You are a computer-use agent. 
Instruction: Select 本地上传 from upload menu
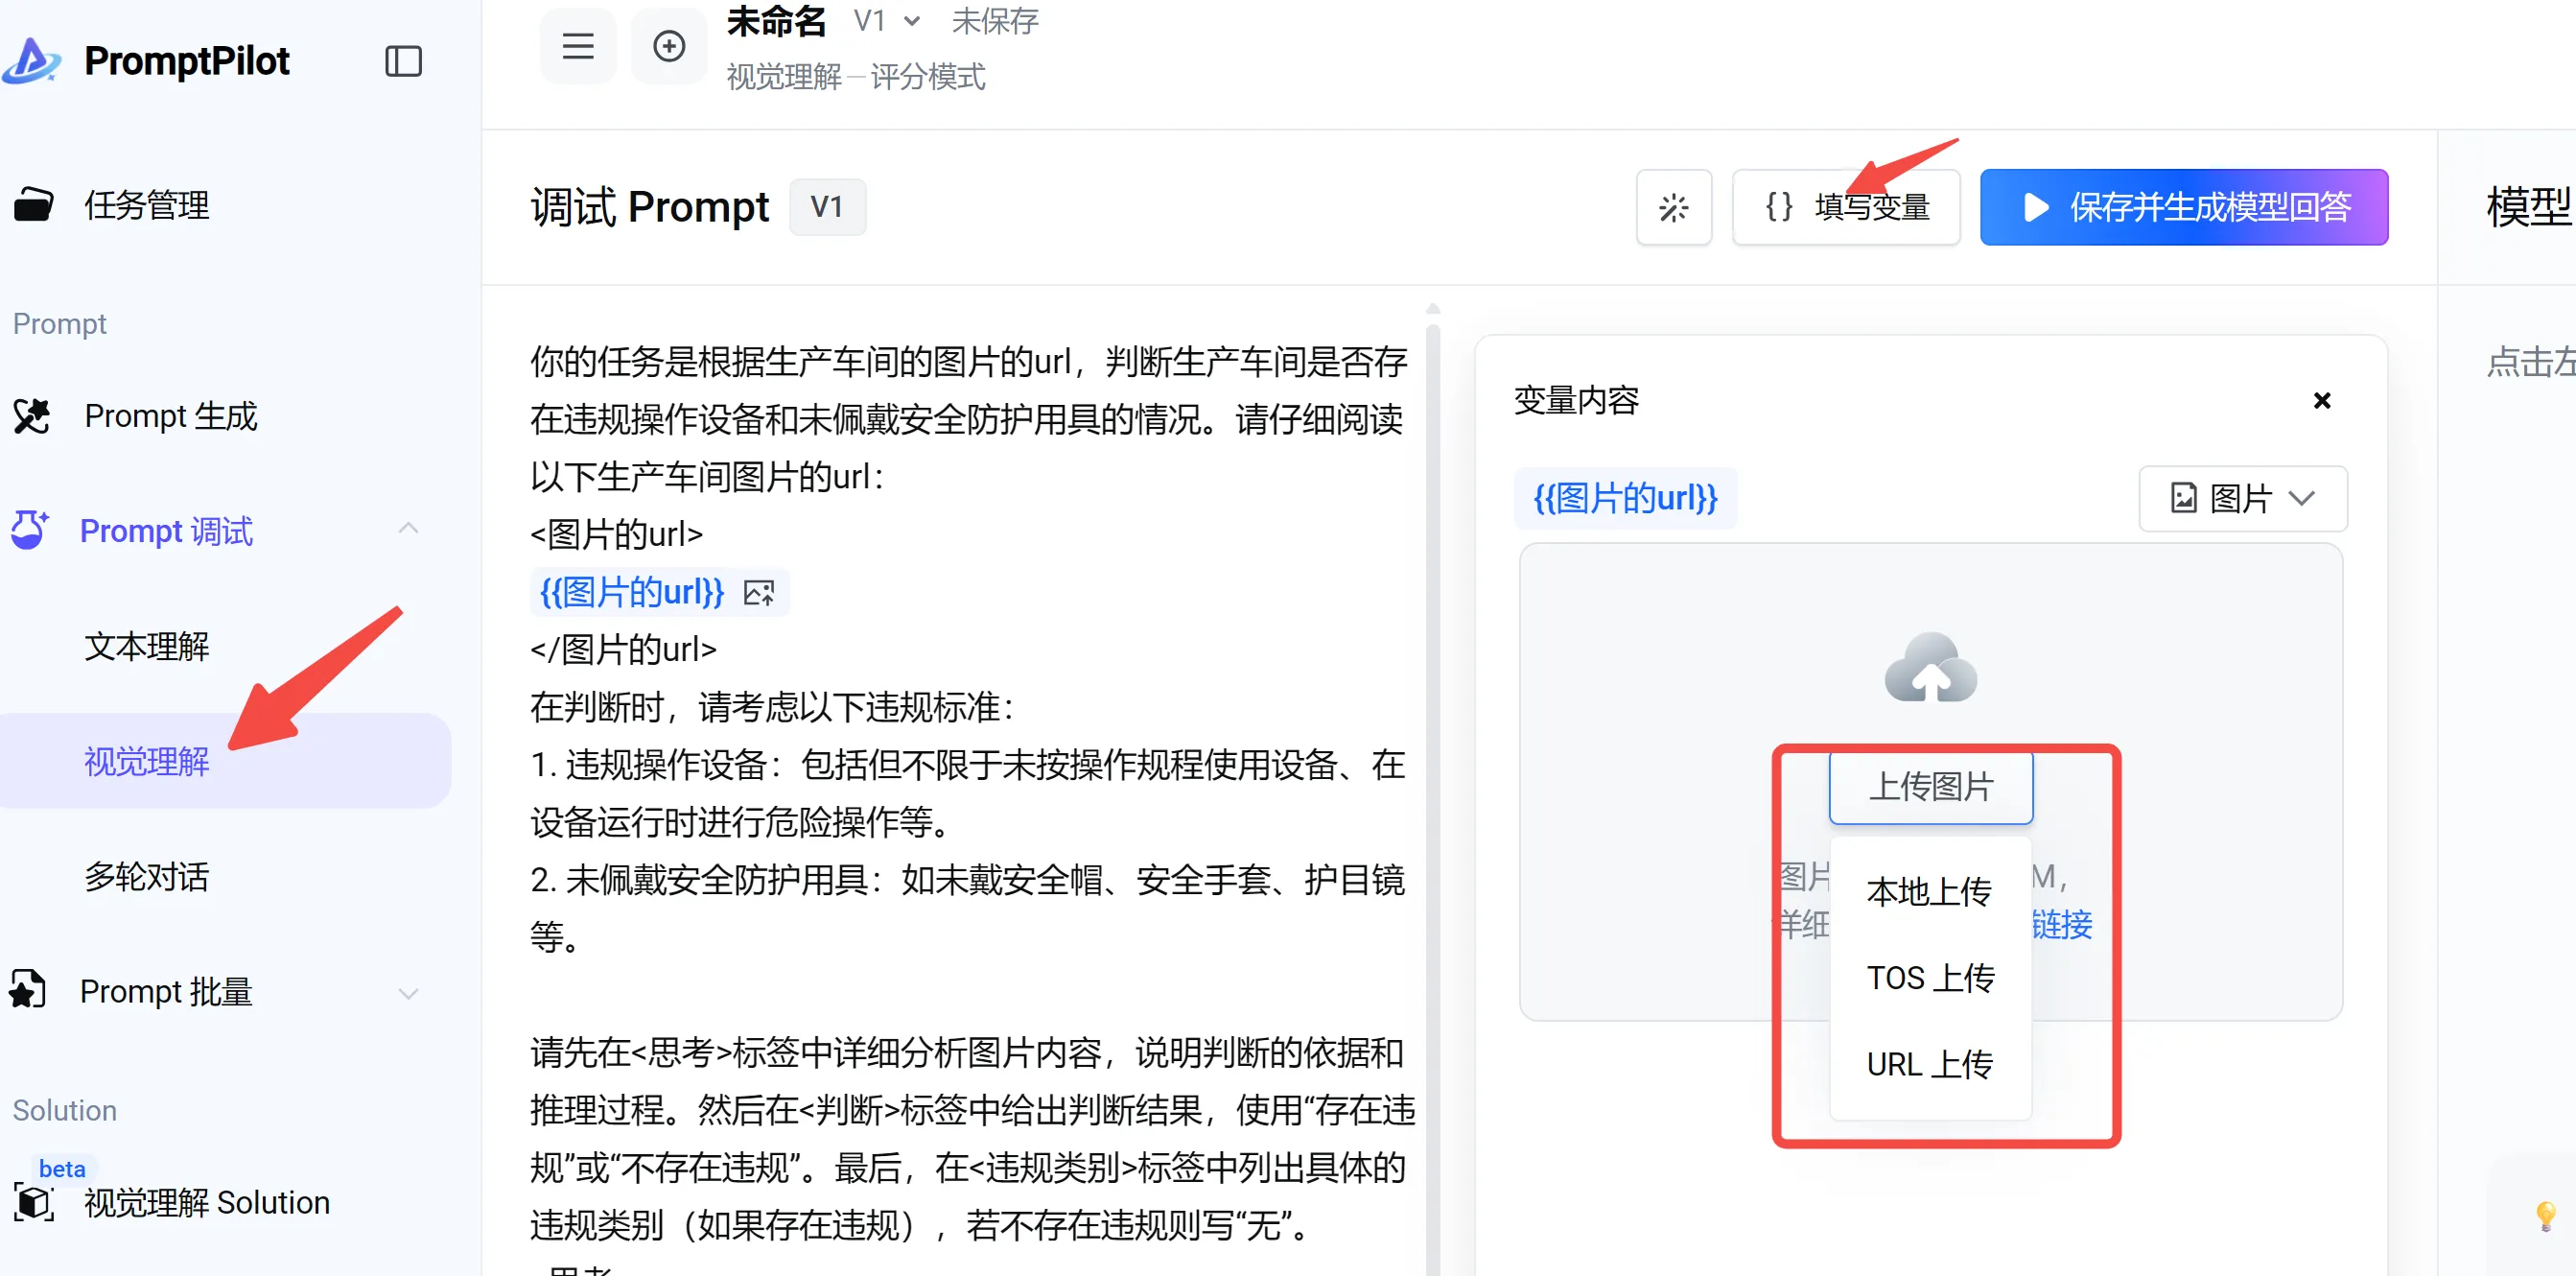(1928, 891)
